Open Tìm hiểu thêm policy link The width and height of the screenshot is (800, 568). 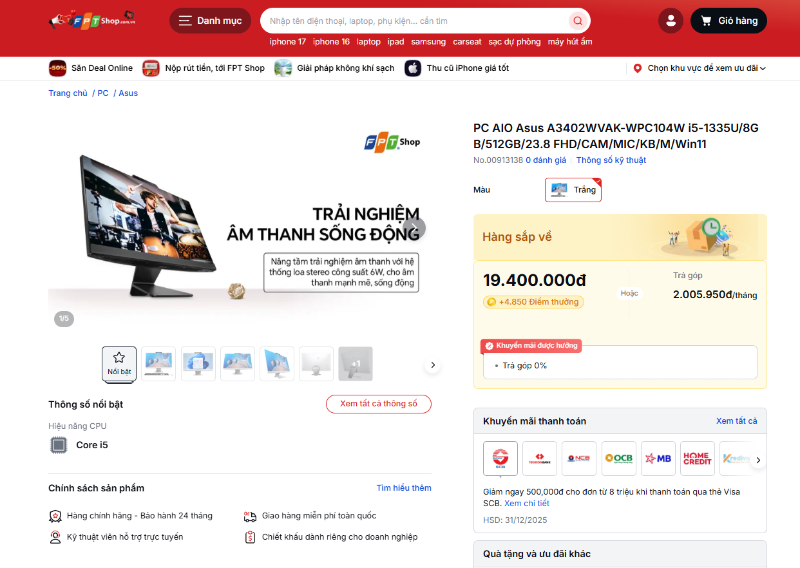404,488
